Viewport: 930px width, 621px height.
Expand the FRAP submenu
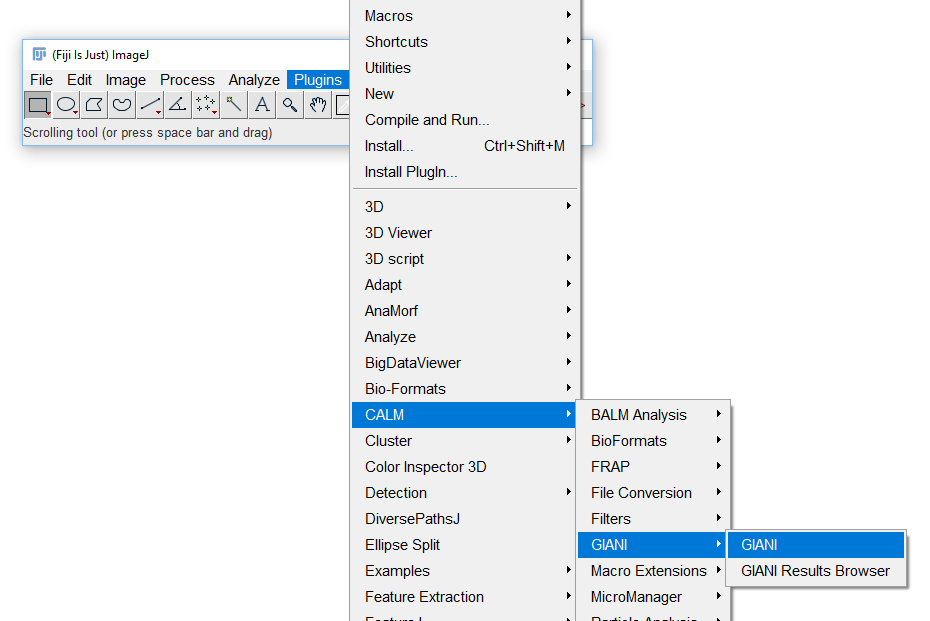[653, 467]
